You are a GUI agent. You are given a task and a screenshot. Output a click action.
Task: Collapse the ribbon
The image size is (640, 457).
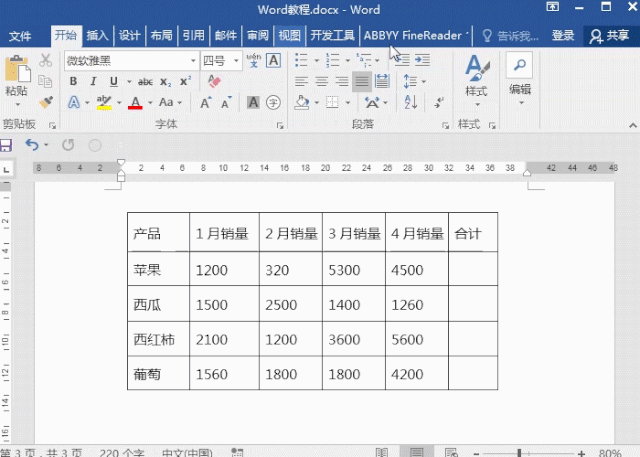[x=633, y=125]
